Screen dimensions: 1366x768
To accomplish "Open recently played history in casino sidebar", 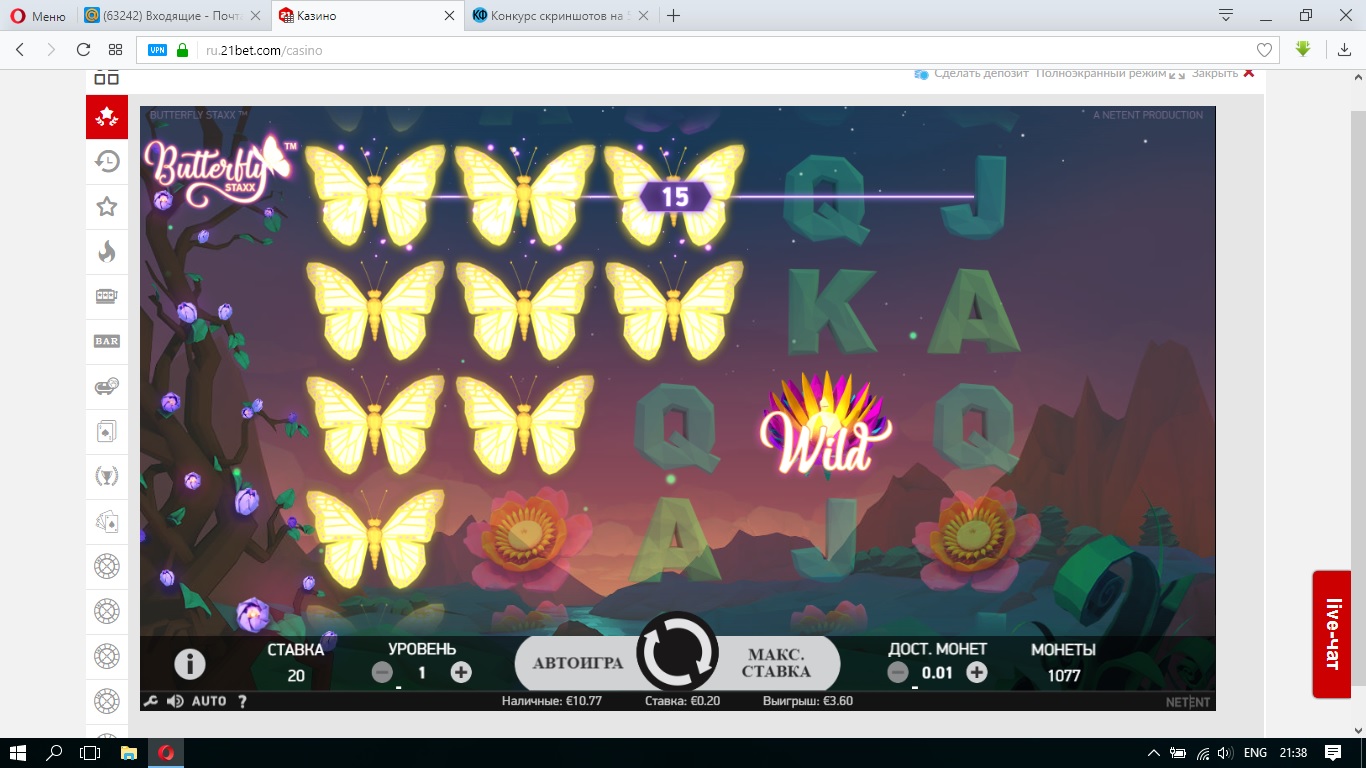I will coord(107,162).
